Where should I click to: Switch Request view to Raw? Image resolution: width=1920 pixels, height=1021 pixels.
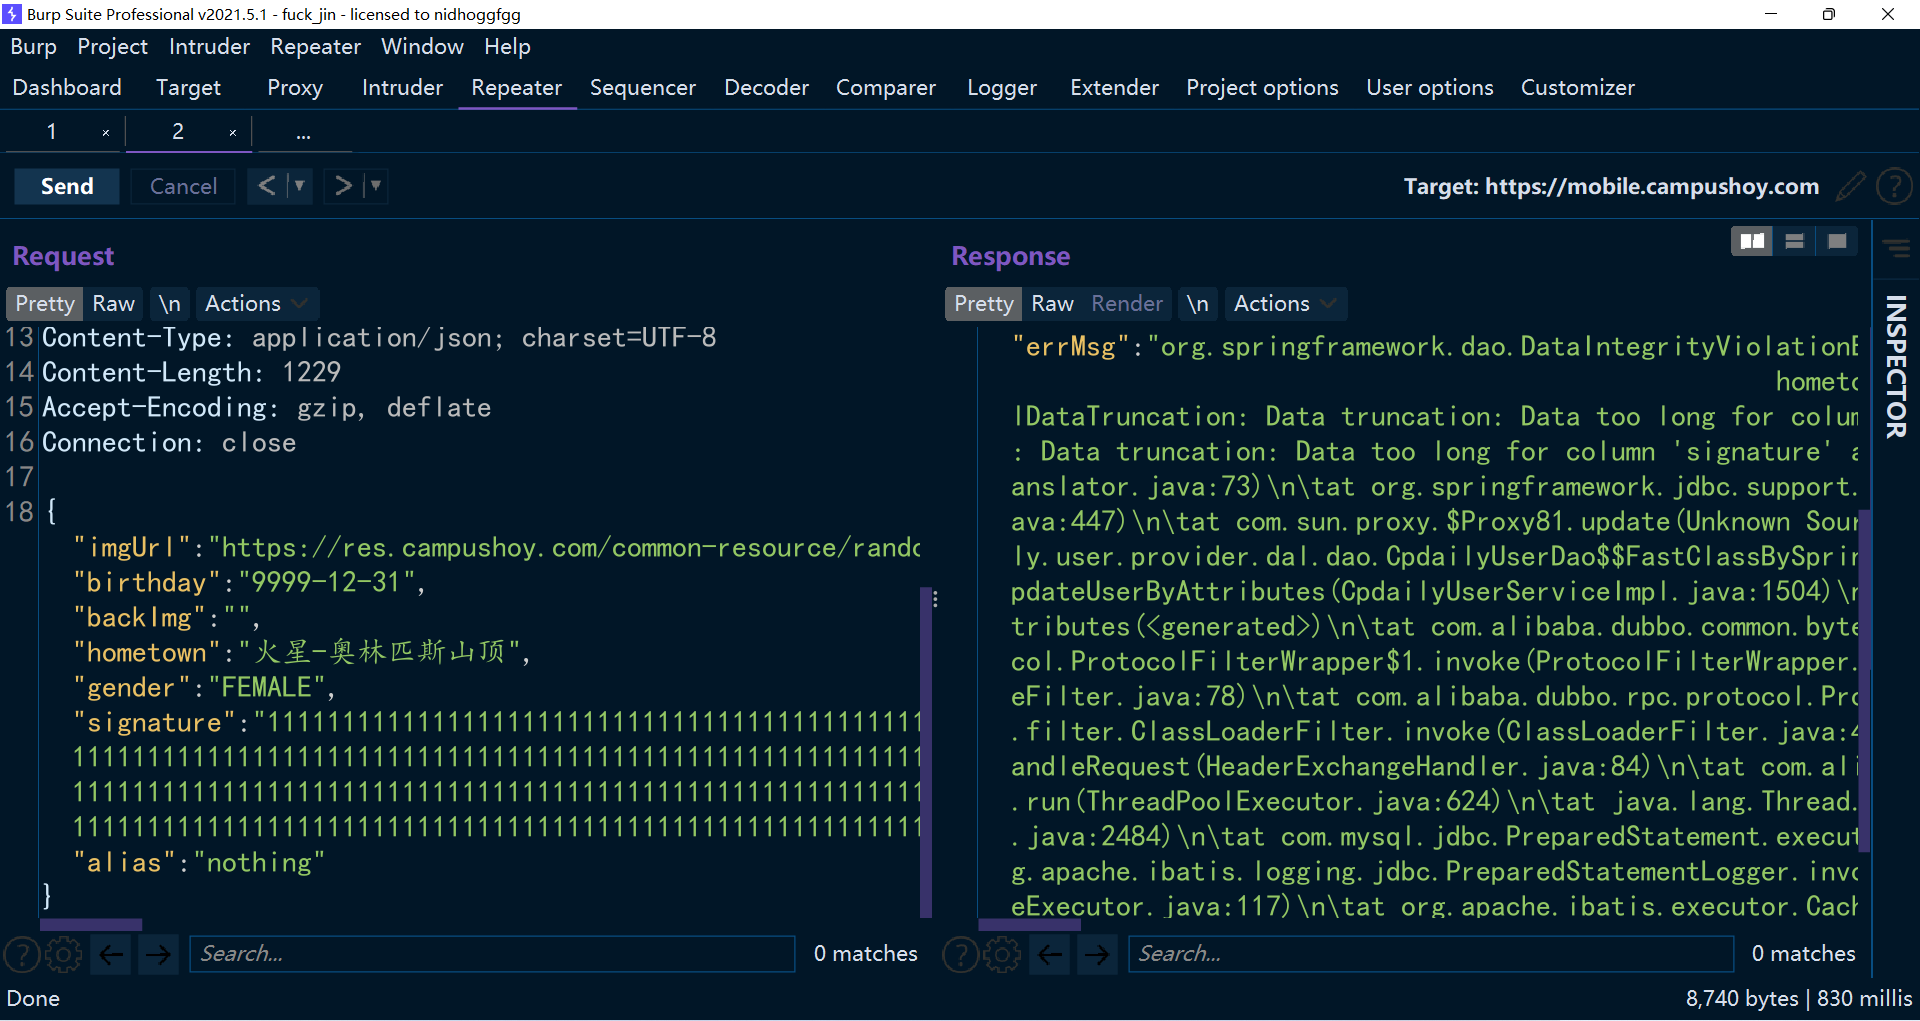tap(113, 304)
